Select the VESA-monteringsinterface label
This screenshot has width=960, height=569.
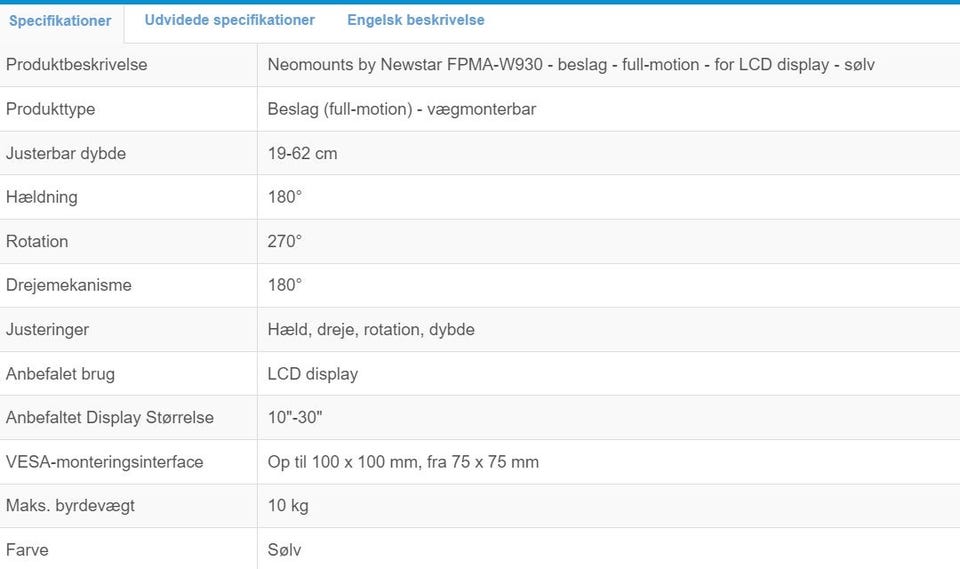tap(105, 462)
